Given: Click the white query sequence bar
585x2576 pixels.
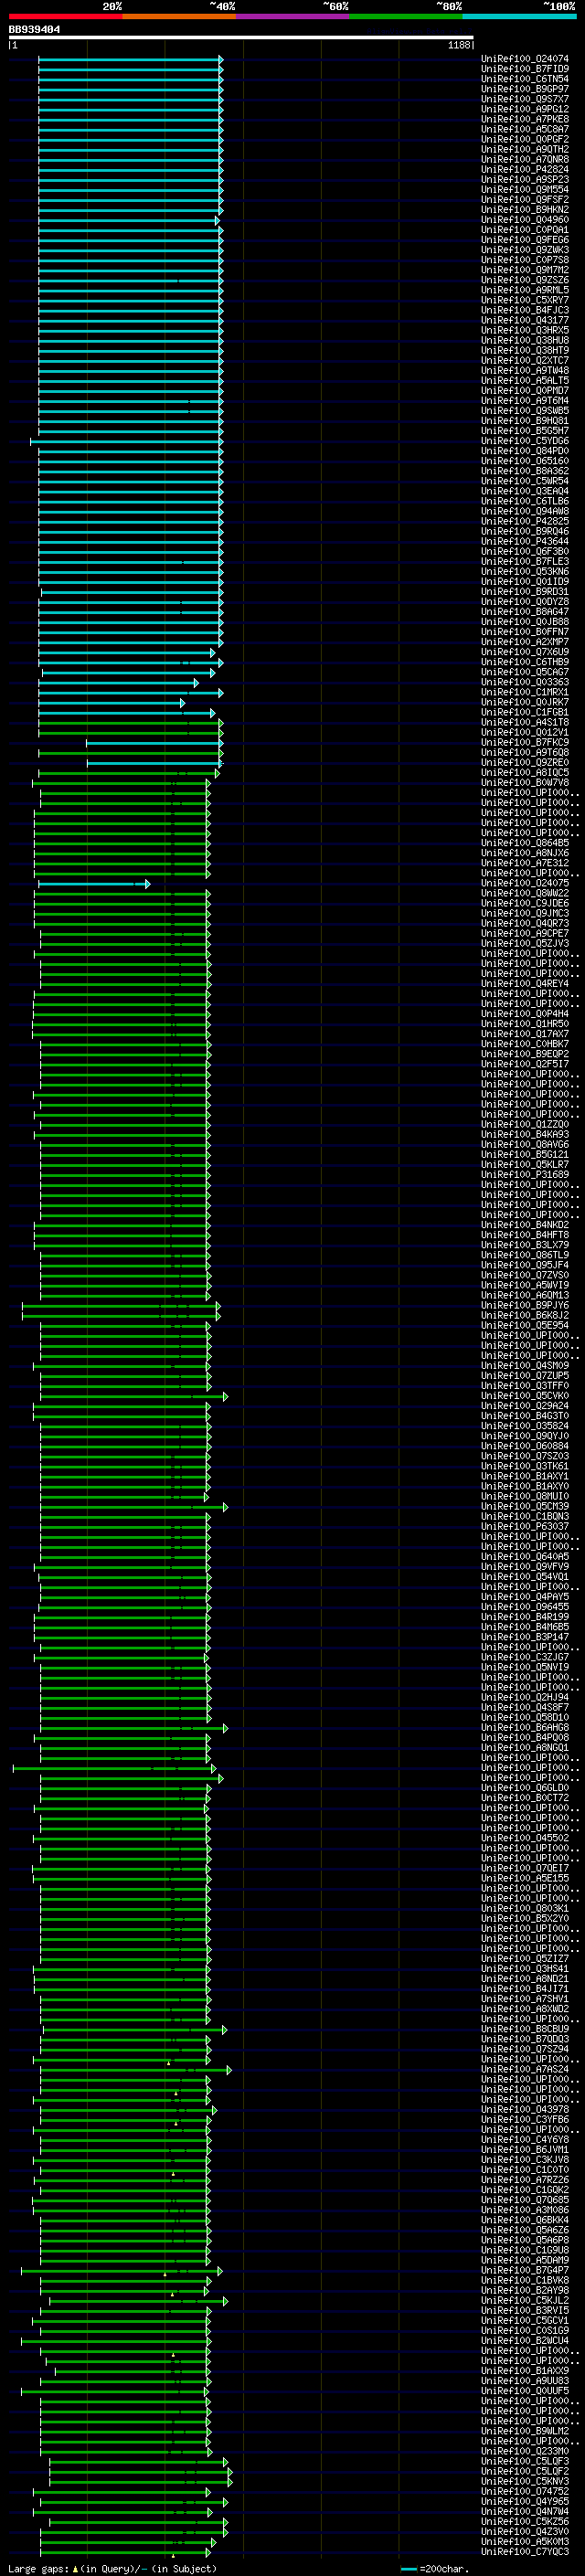Looking at the screenshot, I should (x=240, y=37).
